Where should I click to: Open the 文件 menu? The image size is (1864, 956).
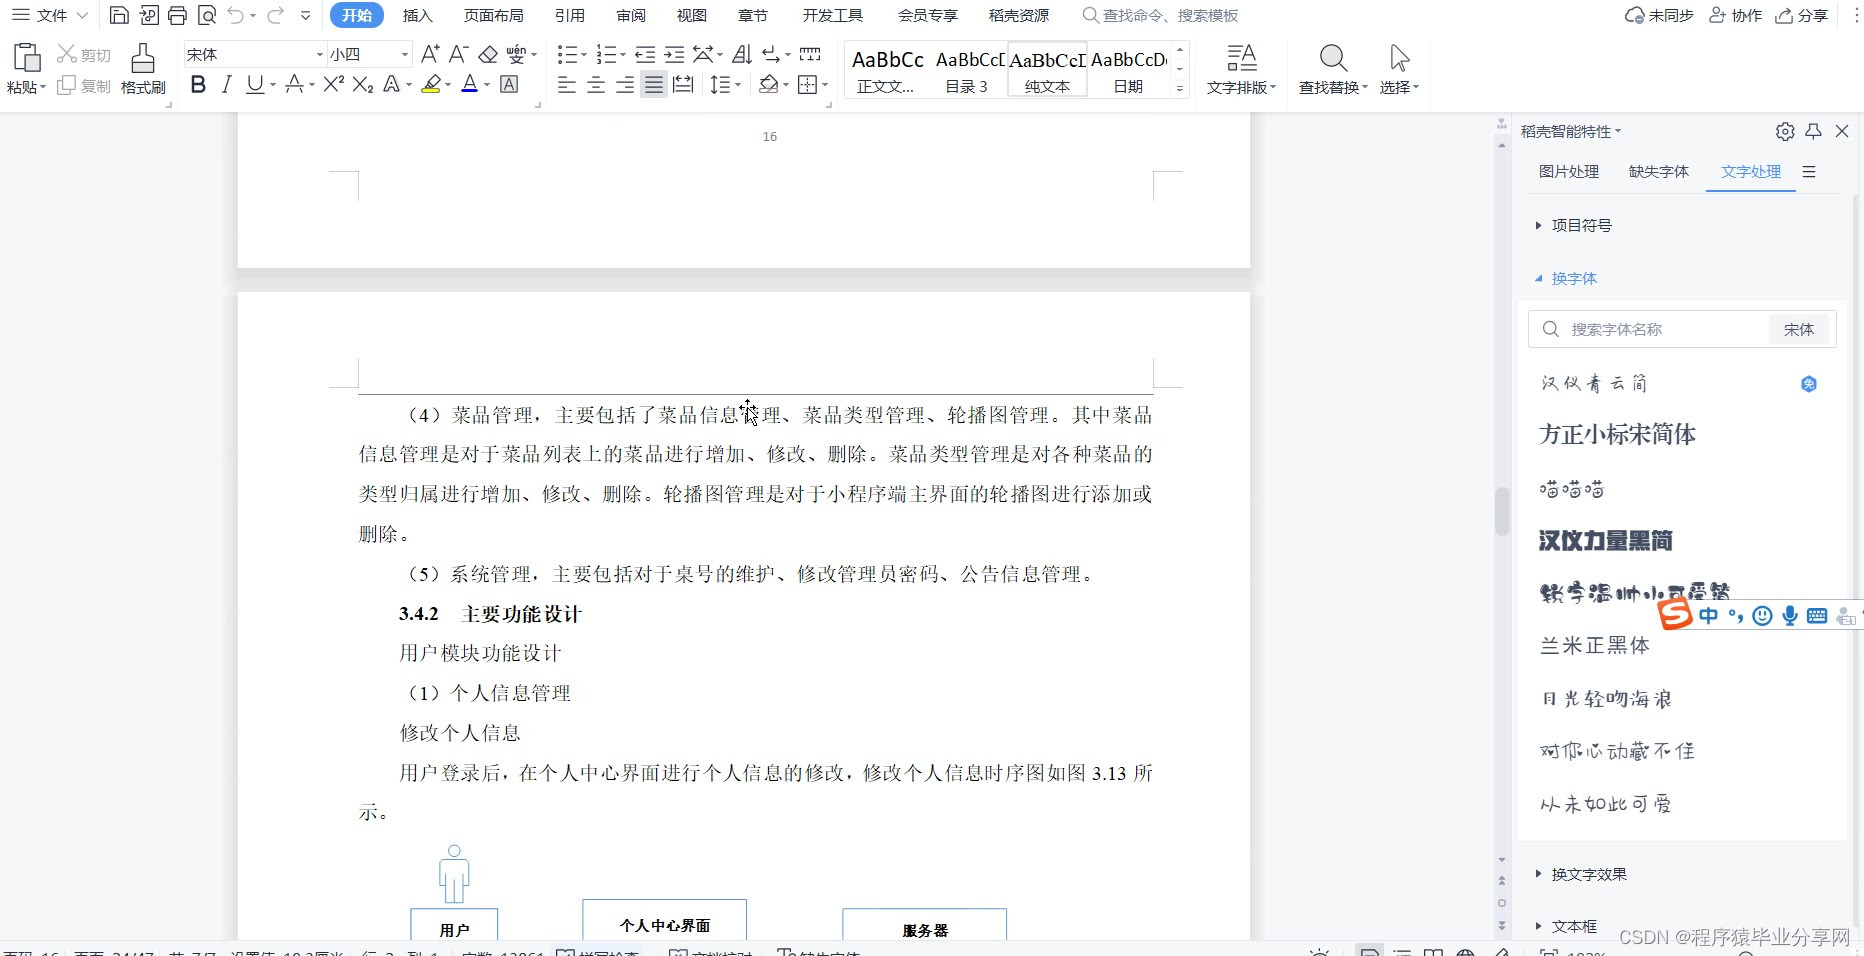click(x=49, y=15)
